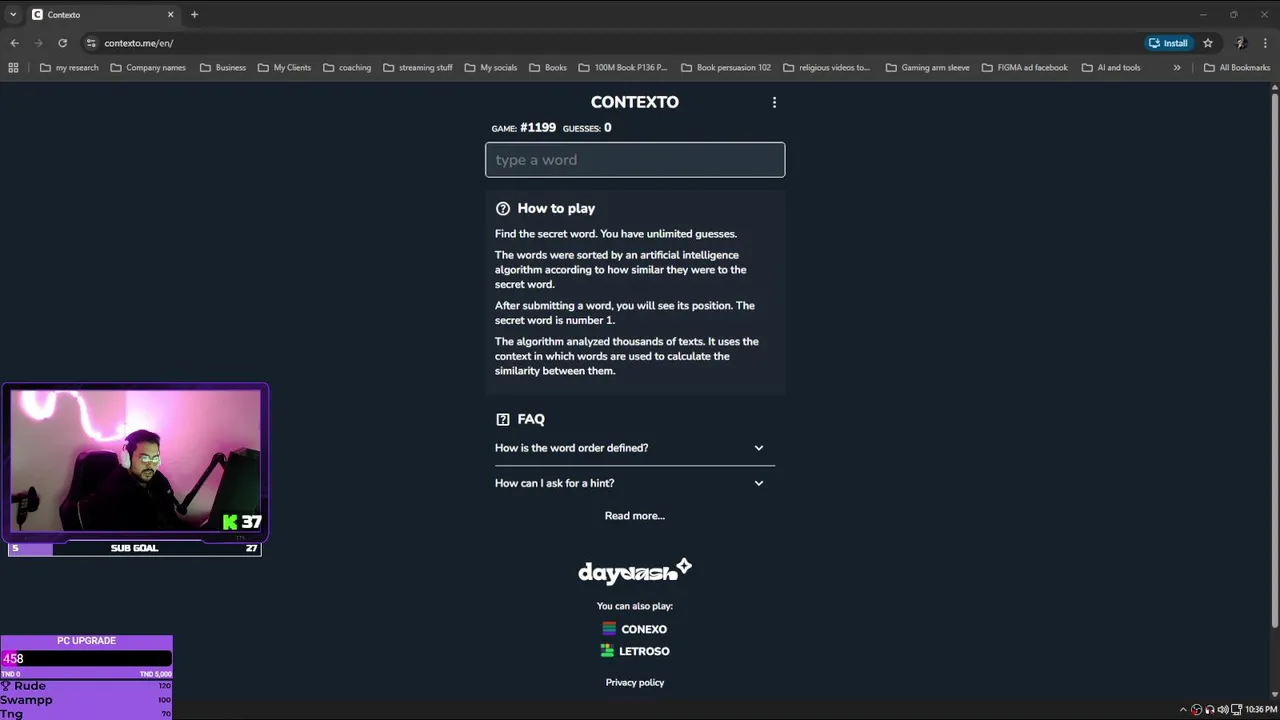Open the Privacy policy link
1280x720 pixels.
click(x=635, y=682)
